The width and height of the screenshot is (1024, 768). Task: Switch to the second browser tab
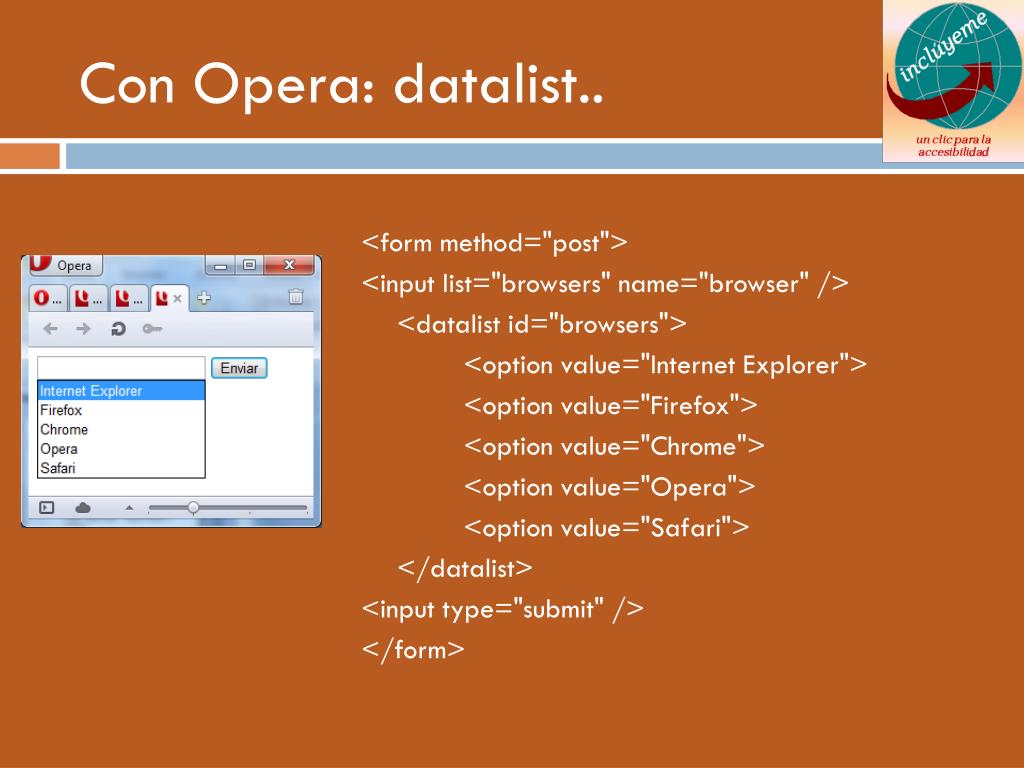(88, 298)
